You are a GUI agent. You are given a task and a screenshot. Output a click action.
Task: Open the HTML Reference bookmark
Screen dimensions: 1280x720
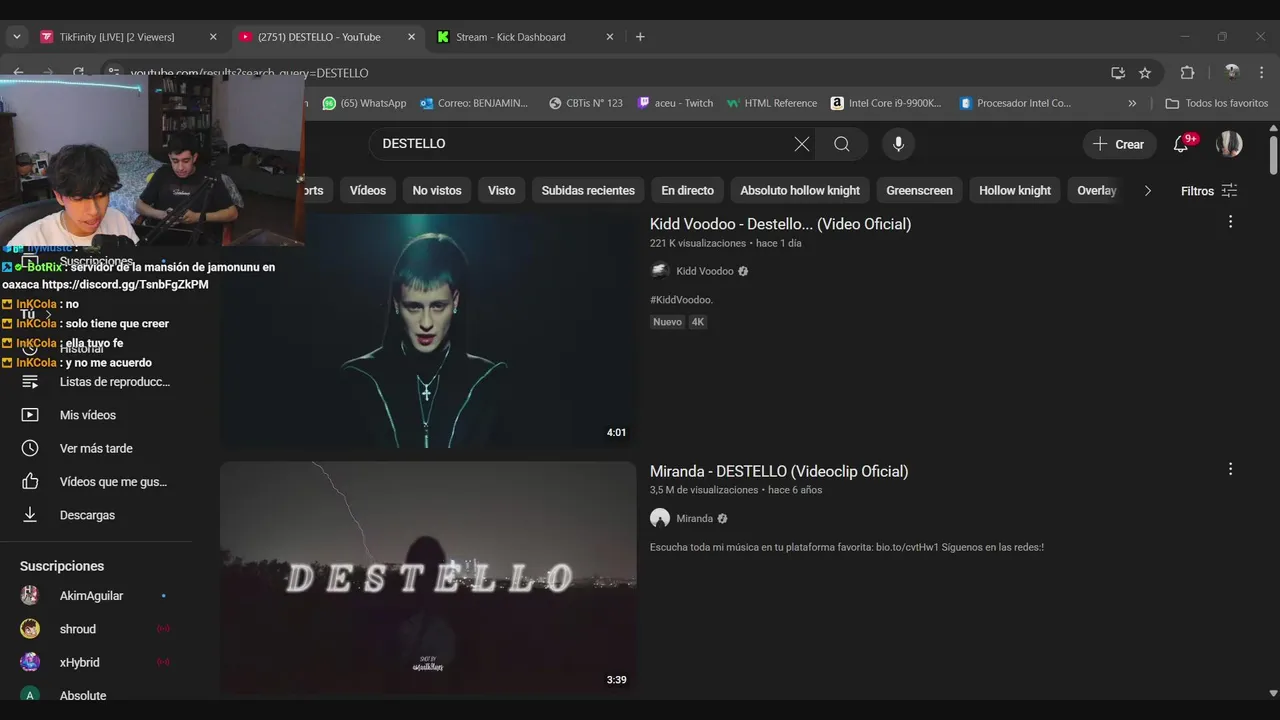[772, 103]
